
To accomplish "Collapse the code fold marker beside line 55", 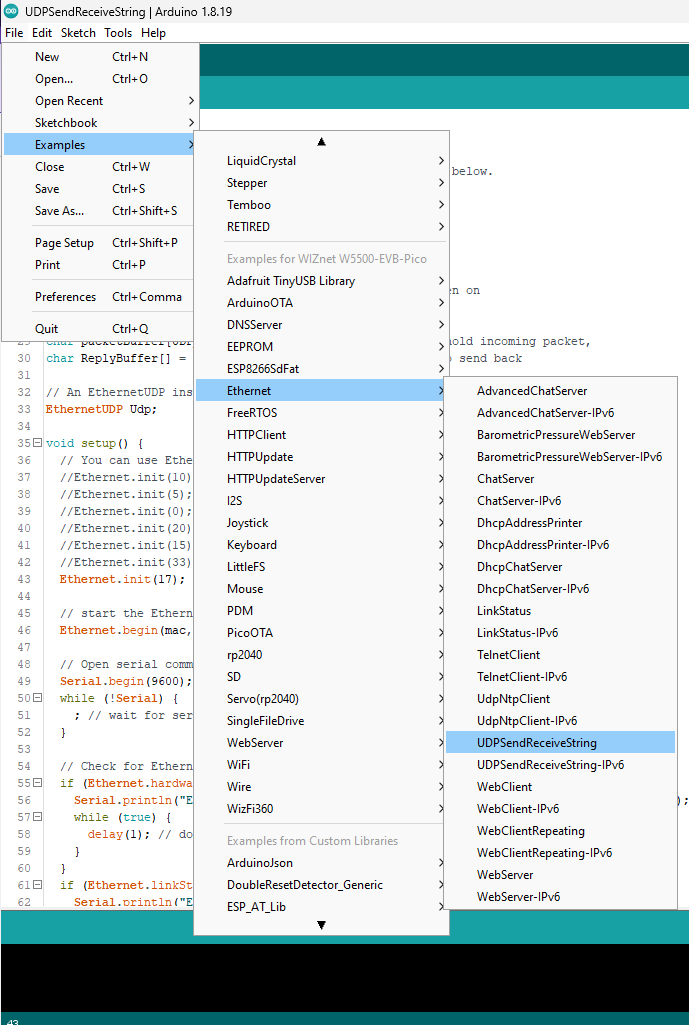I will [37, 782].
